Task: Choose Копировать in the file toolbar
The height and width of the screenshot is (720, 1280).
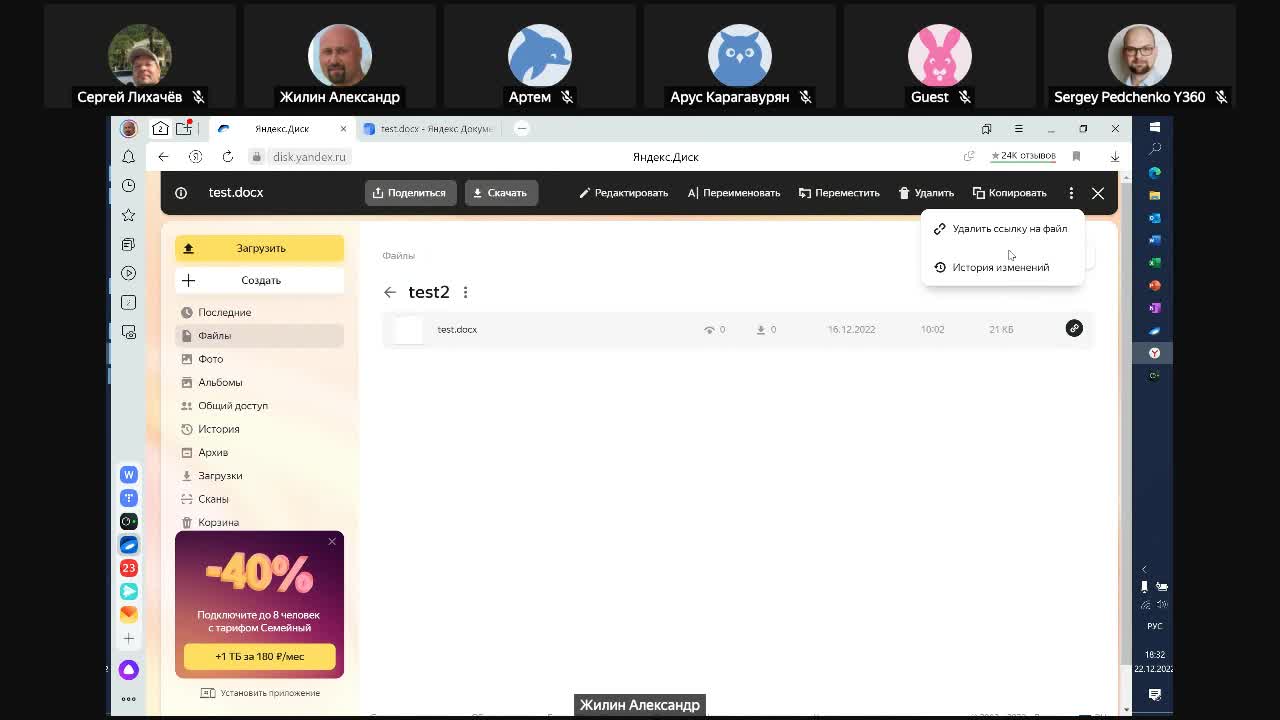Action: coord(1009,193)
